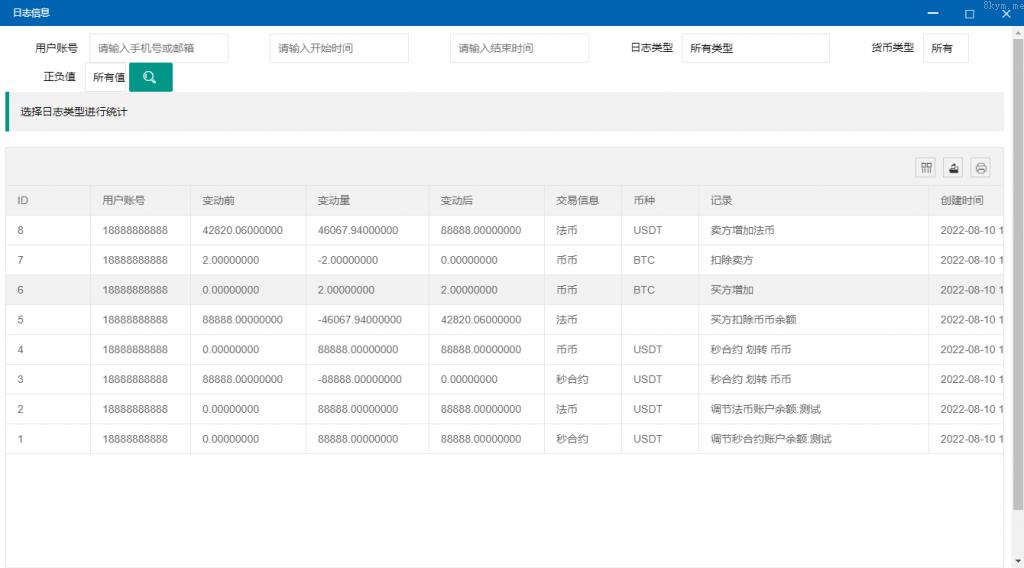The image size is (1024, 568).
Task: Open the 货币类型 dropdown
Action: (x=945, y=48)
